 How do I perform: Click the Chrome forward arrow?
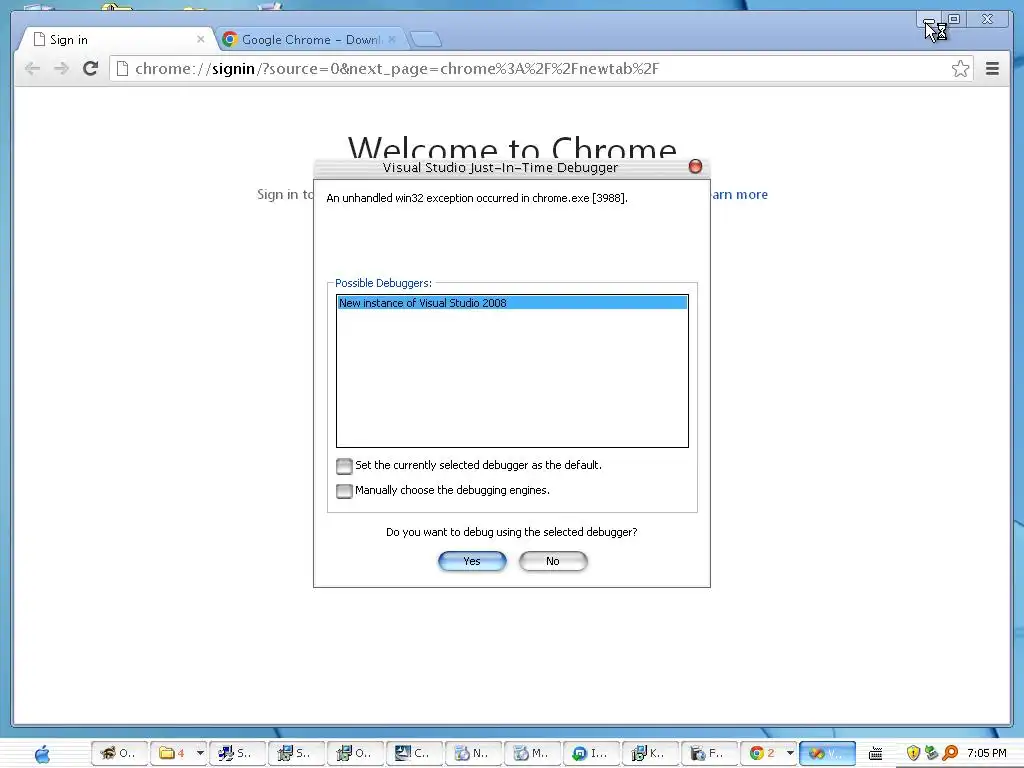pyautogui.click(x=61, y=69)
